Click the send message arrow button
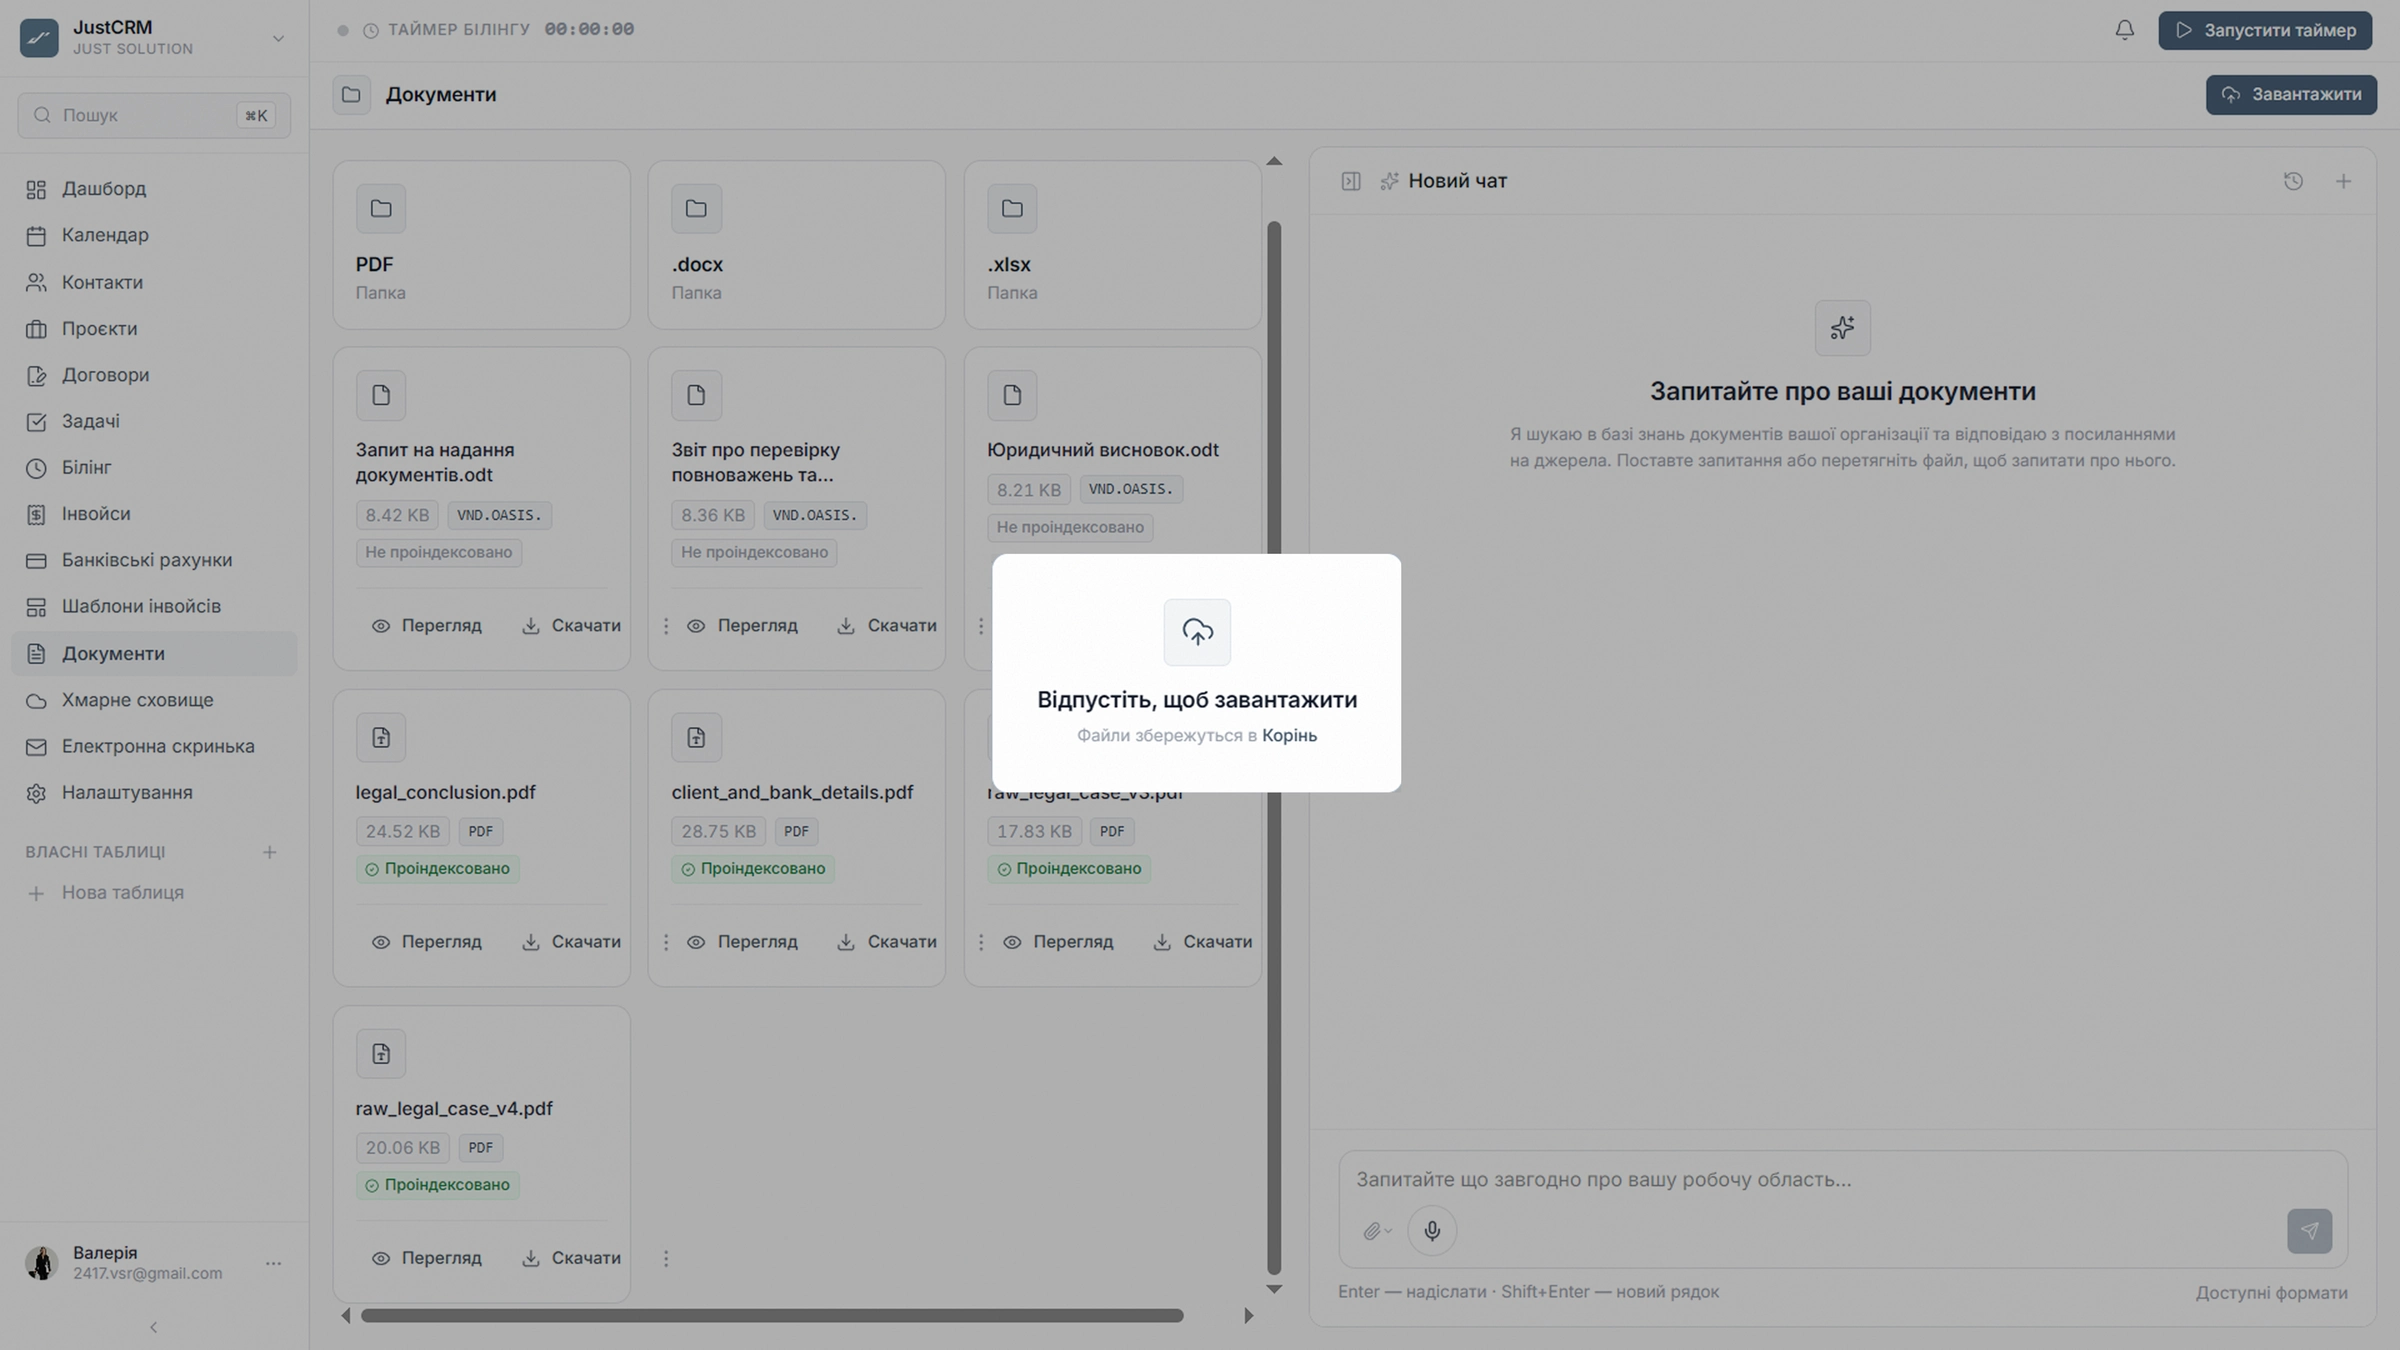This screenshot has height=1350, width=2400. (x=2309, y=1231)
